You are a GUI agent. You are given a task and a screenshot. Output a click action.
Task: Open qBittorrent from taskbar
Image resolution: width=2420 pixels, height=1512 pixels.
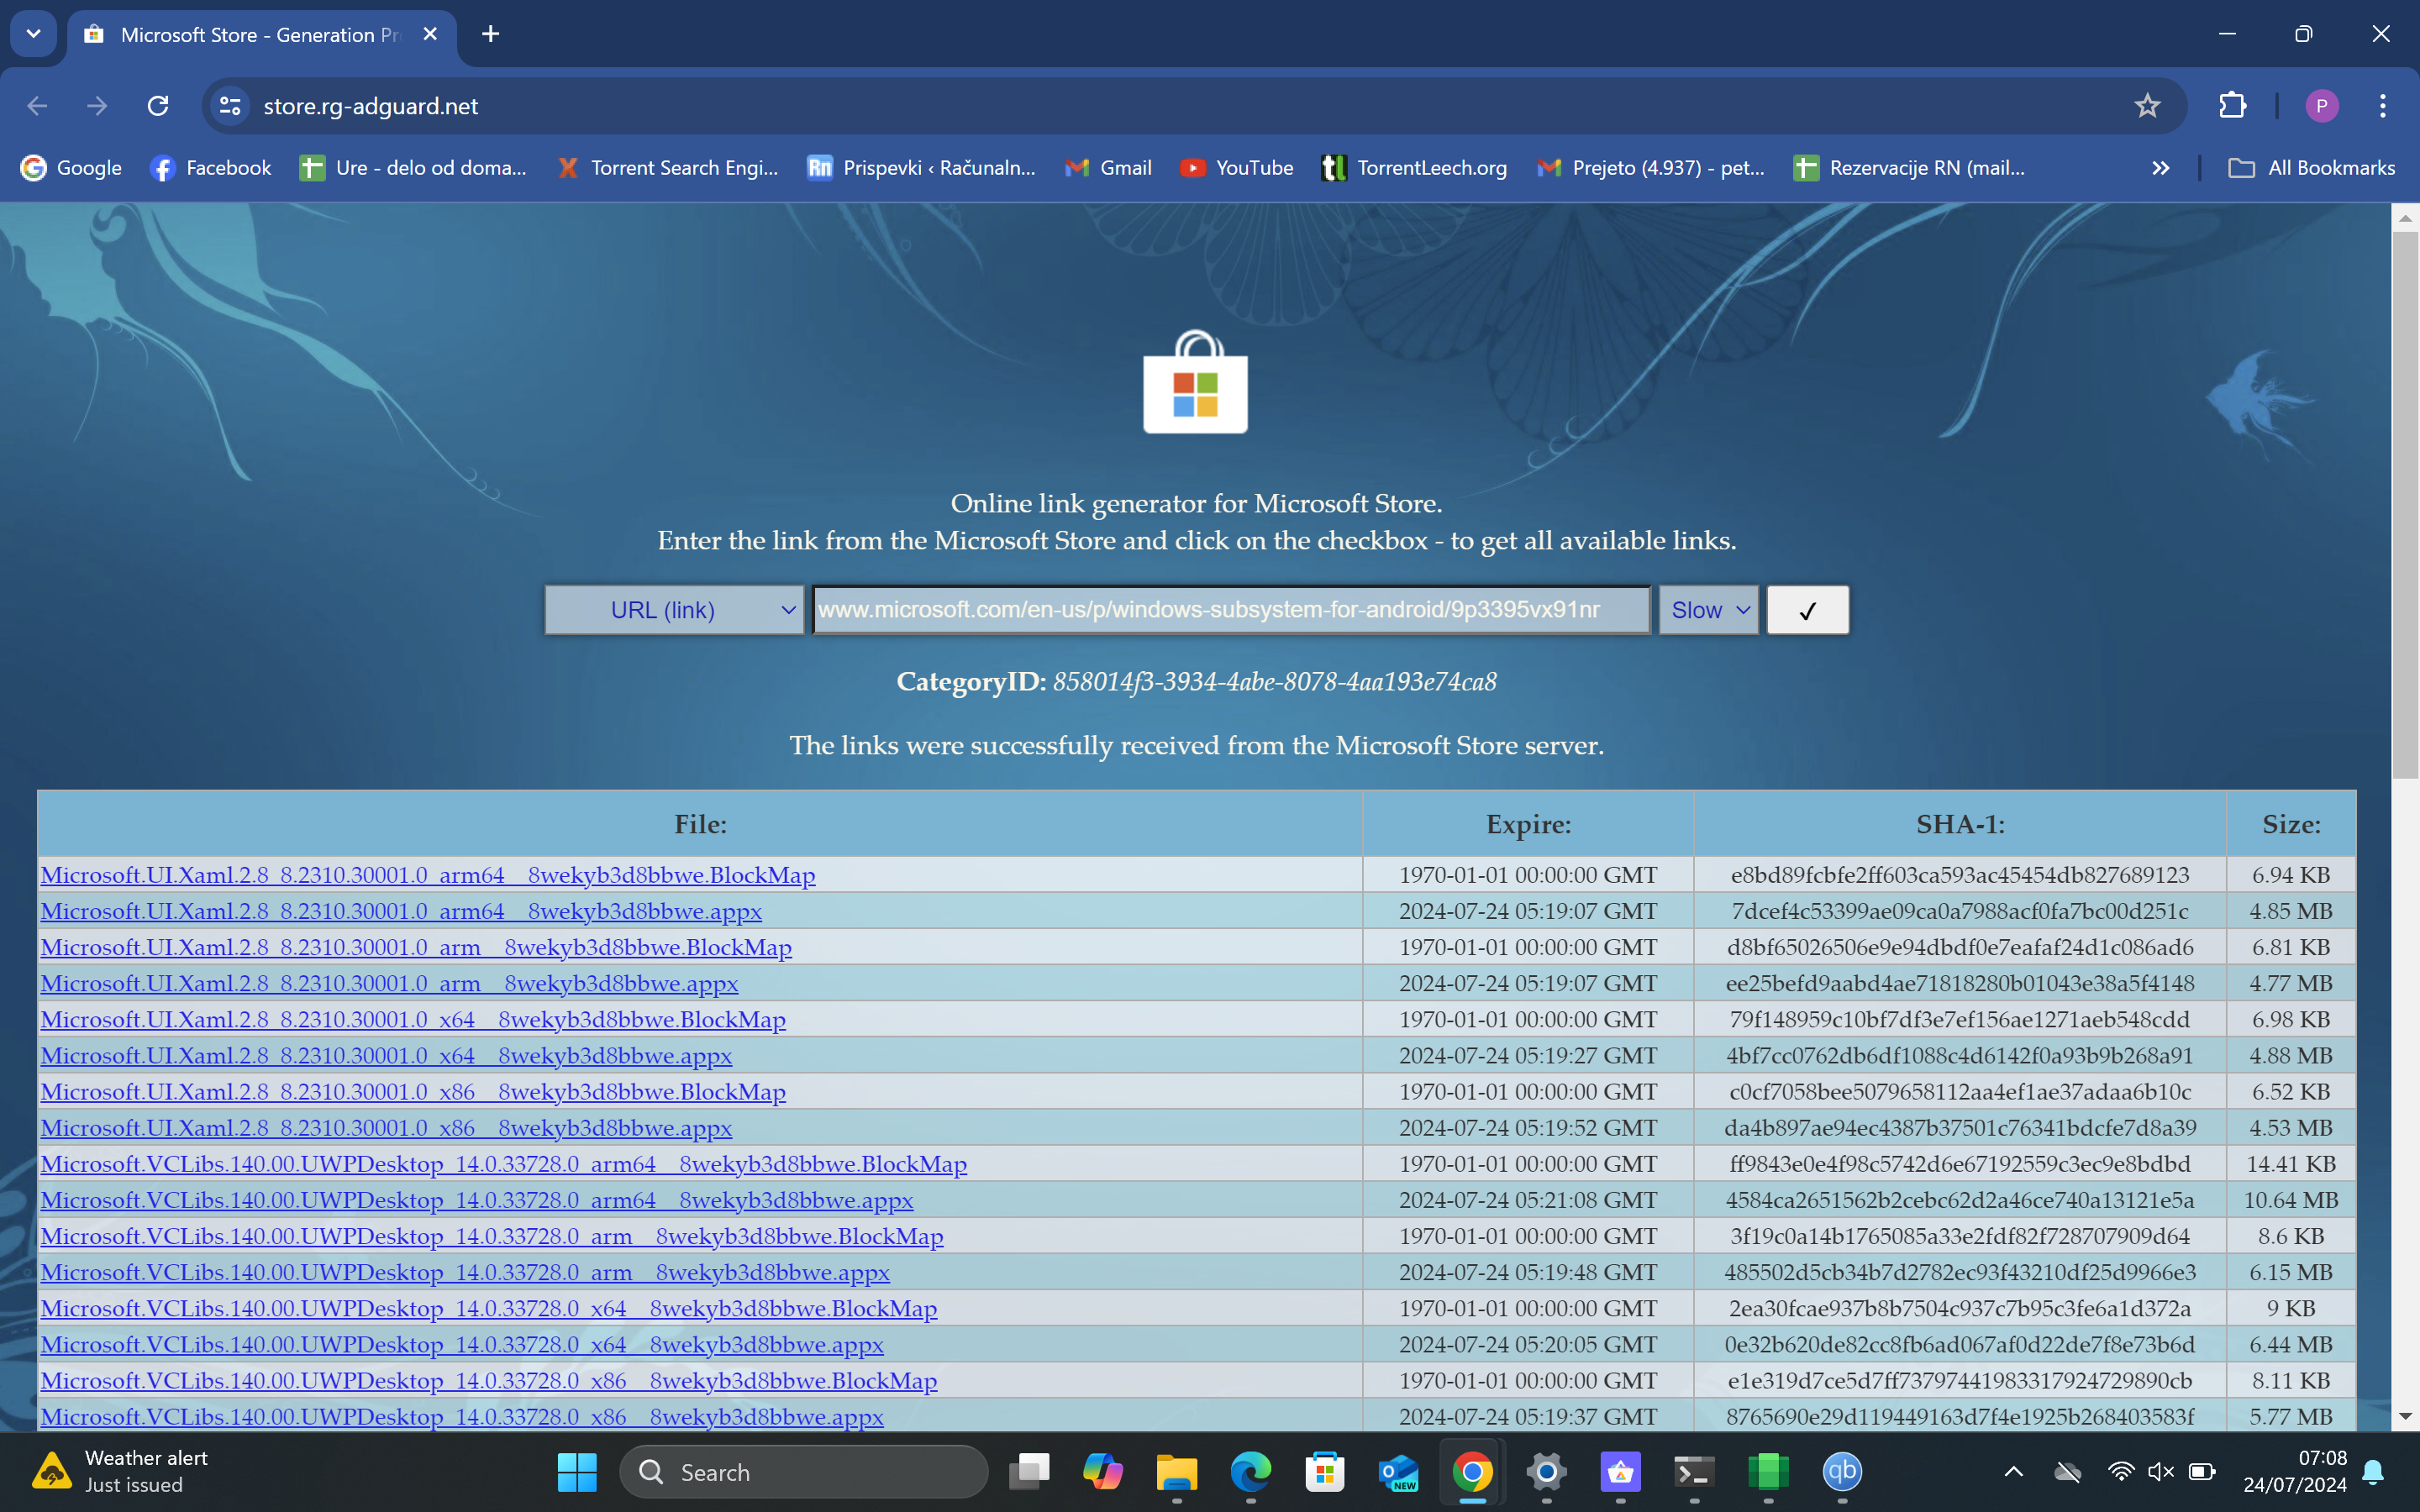tap(1842, 1472)
